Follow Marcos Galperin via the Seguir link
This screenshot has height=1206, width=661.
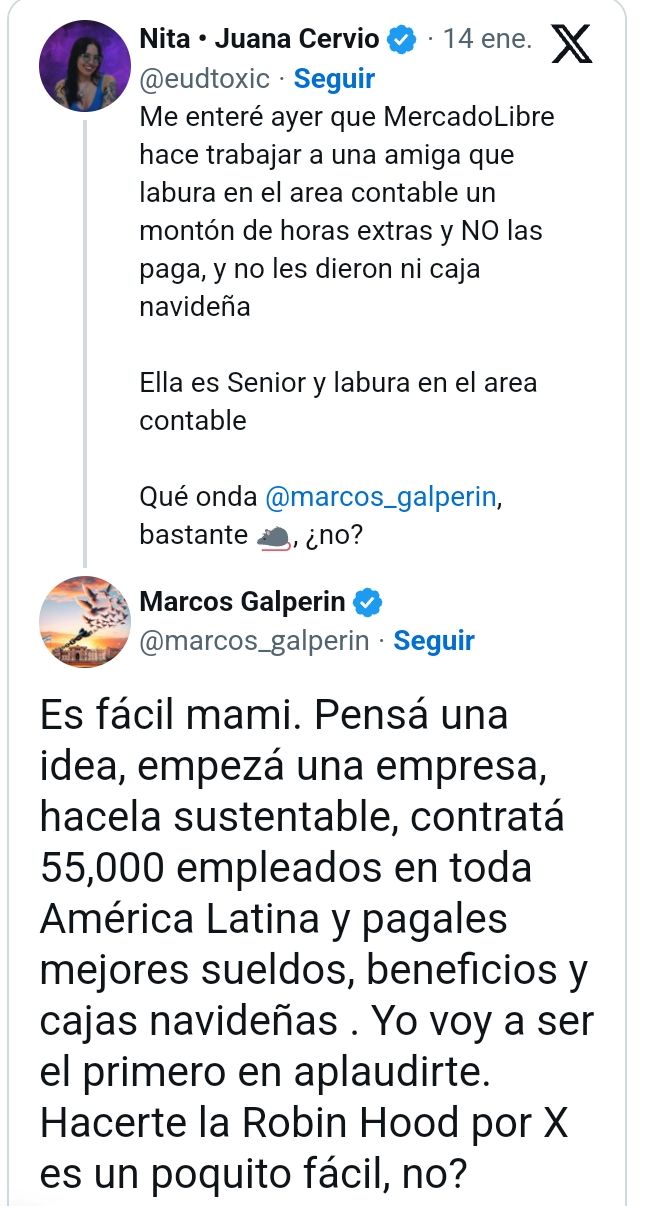pyautogui.click(x=434, y=640)
